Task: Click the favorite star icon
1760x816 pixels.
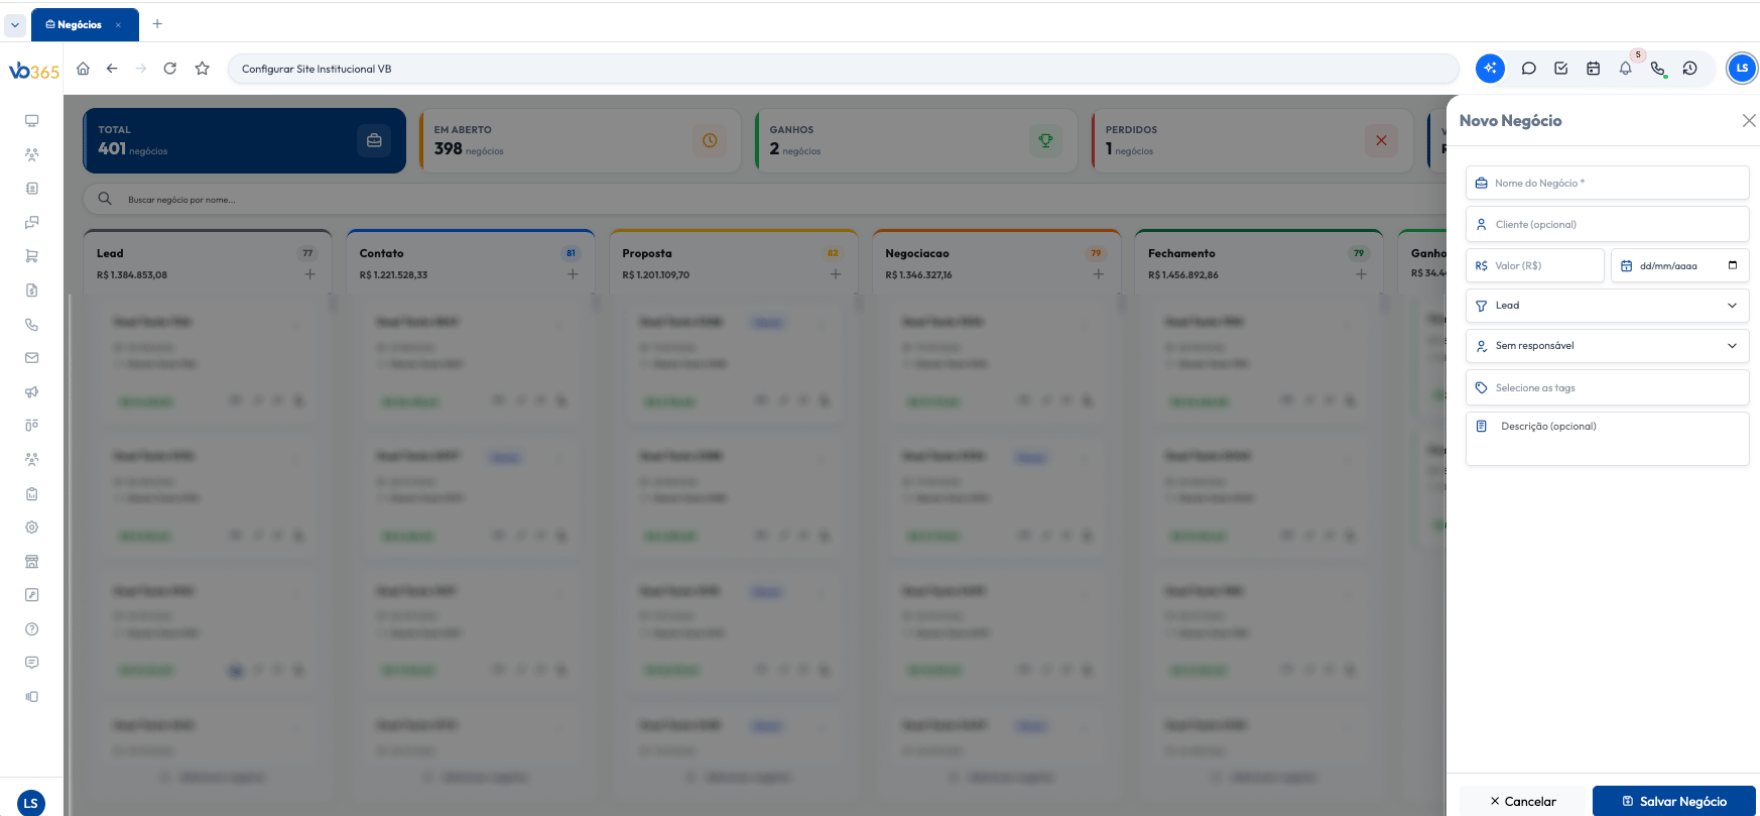Action: click(x=202, y=69)
